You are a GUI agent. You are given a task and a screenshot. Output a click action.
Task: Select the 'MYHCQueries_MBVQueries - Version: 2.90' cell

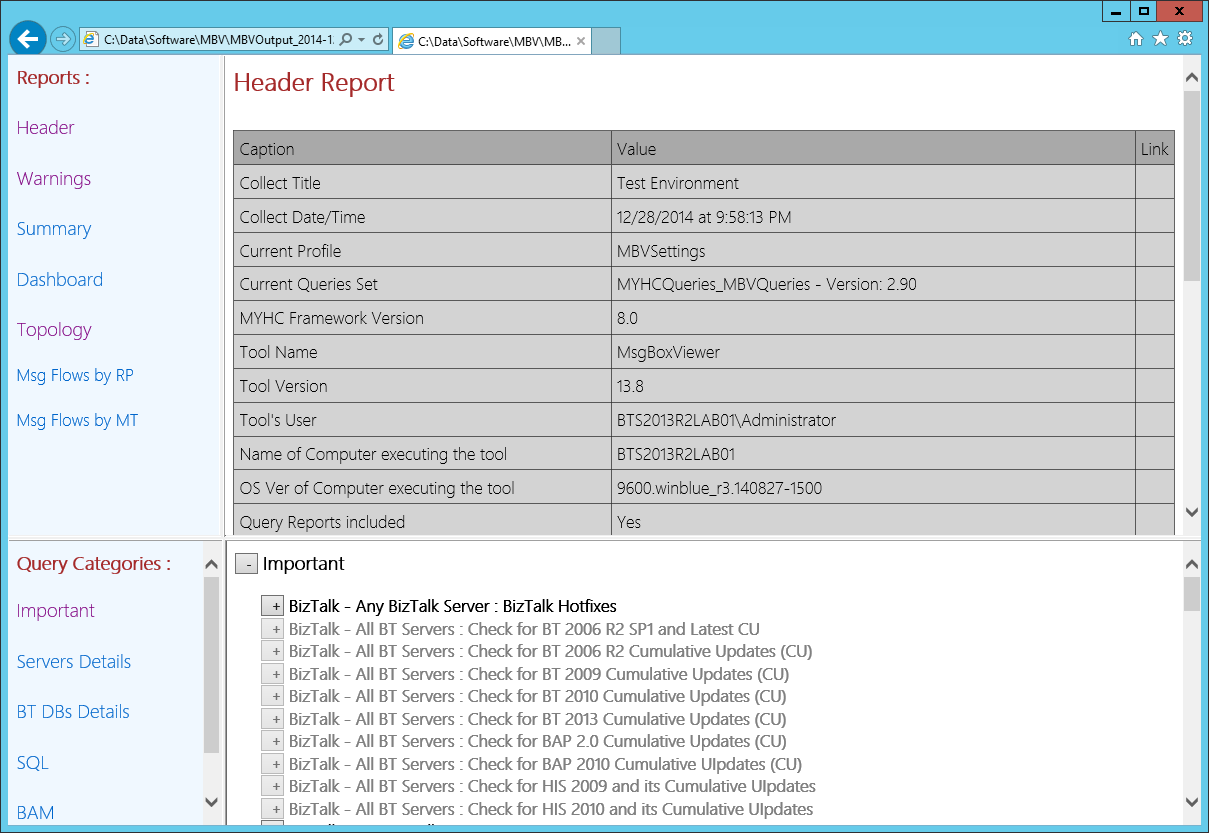(873, 284)
